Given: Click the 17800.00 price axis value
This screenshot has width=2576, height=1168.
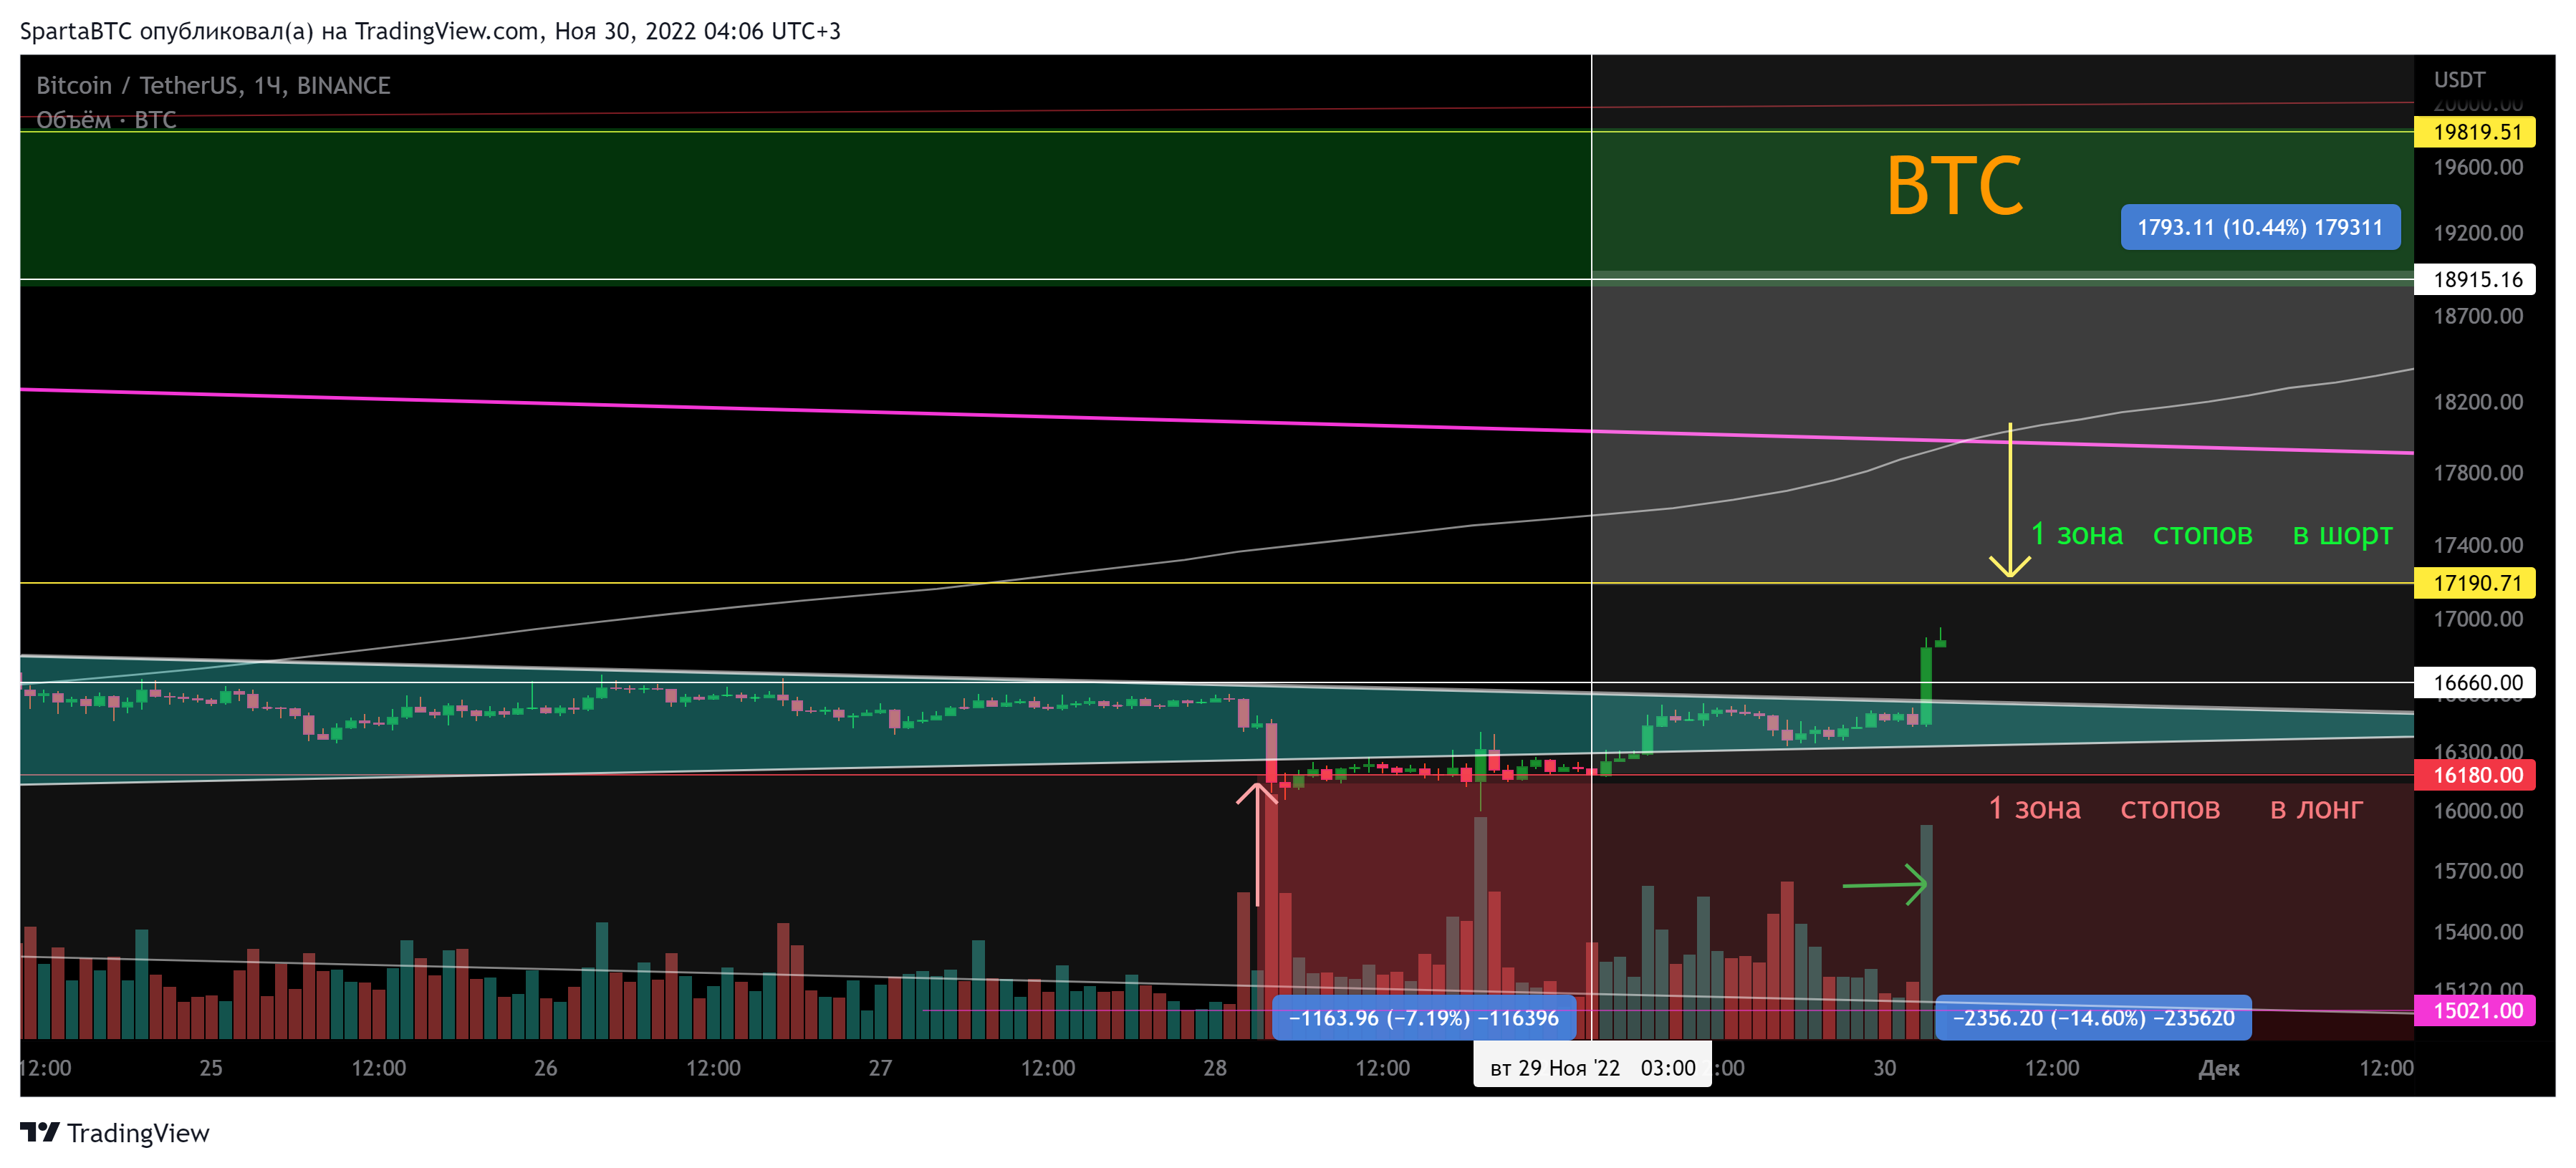Looking at the screenshot, I should tap(2477, 472).
